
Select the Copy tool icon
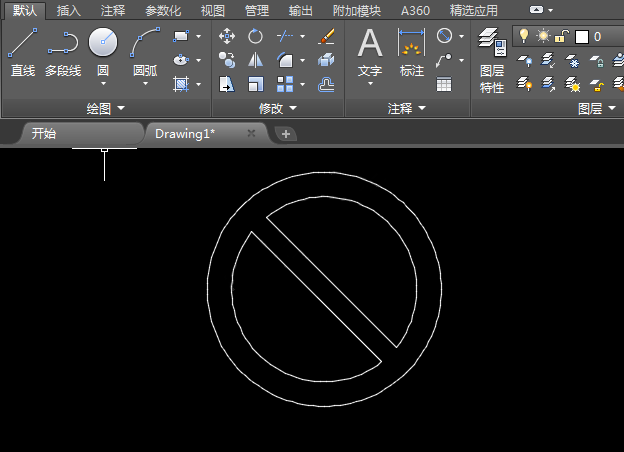point(227,60)
